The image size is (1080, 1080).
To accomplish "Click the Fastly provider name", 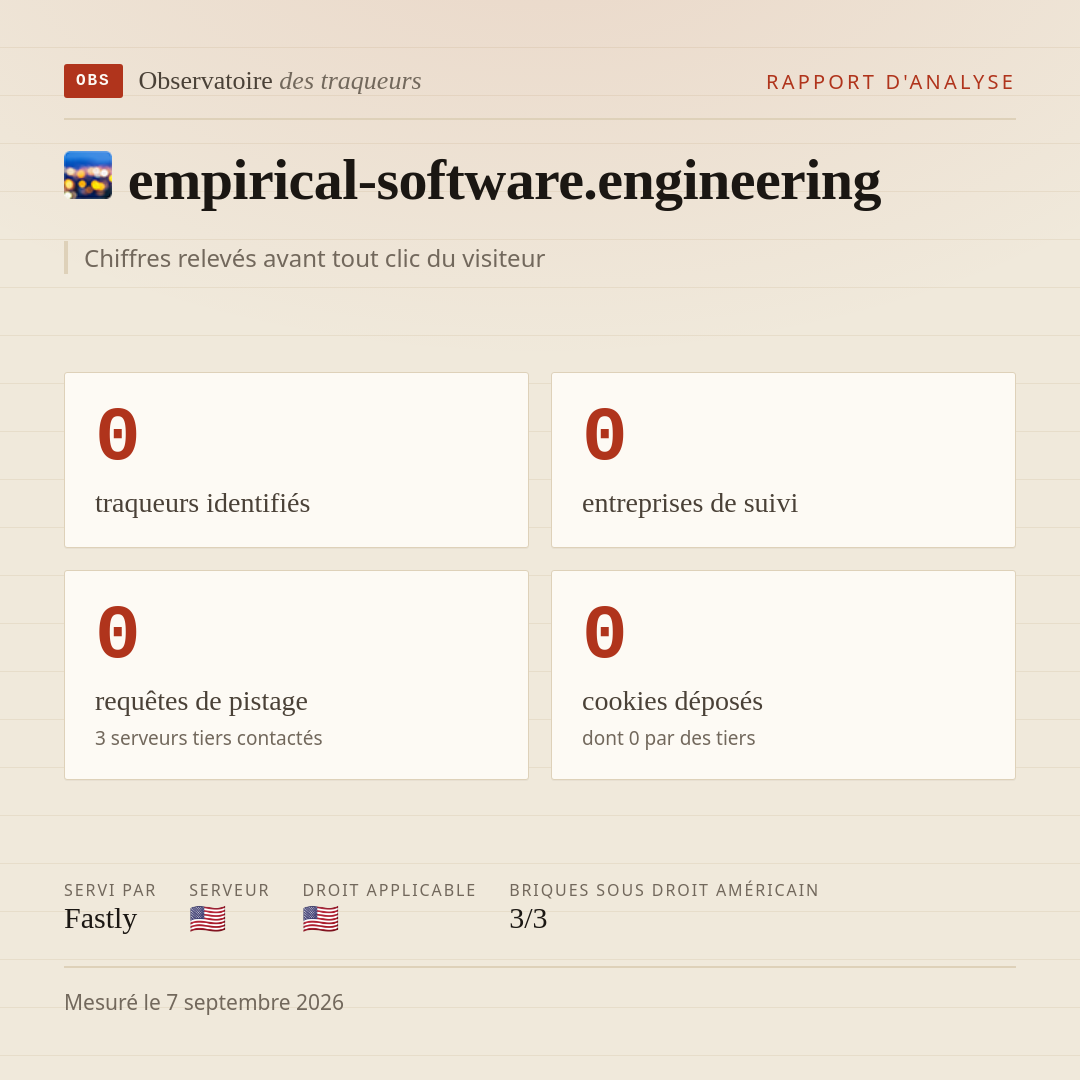I will click(101, 919).
